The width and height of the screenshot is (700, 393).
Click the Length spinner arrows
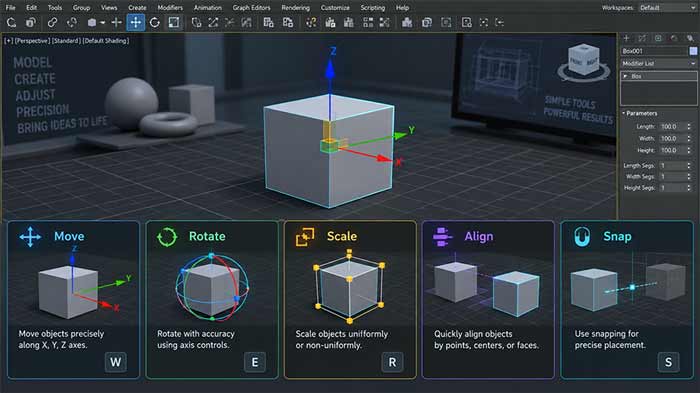pos(689,126)
